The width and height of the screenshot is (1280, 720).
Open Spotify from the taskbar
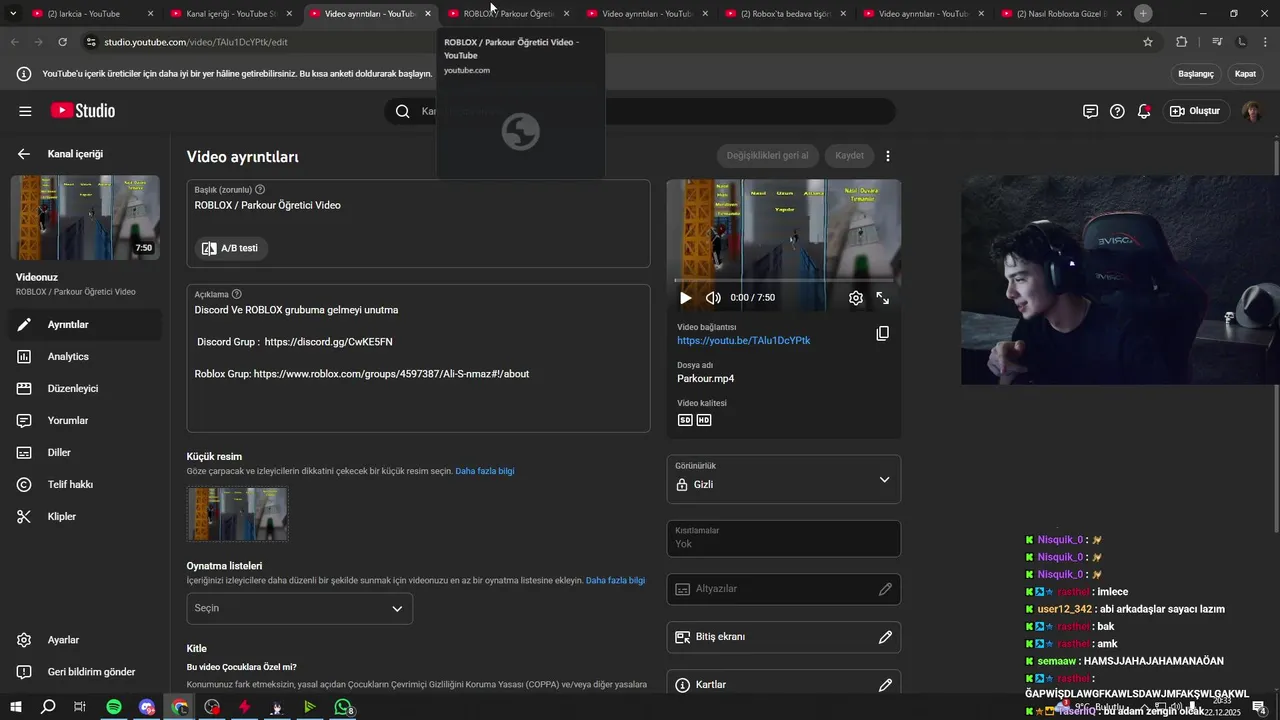pyautogui.click(x=114, y=707)
